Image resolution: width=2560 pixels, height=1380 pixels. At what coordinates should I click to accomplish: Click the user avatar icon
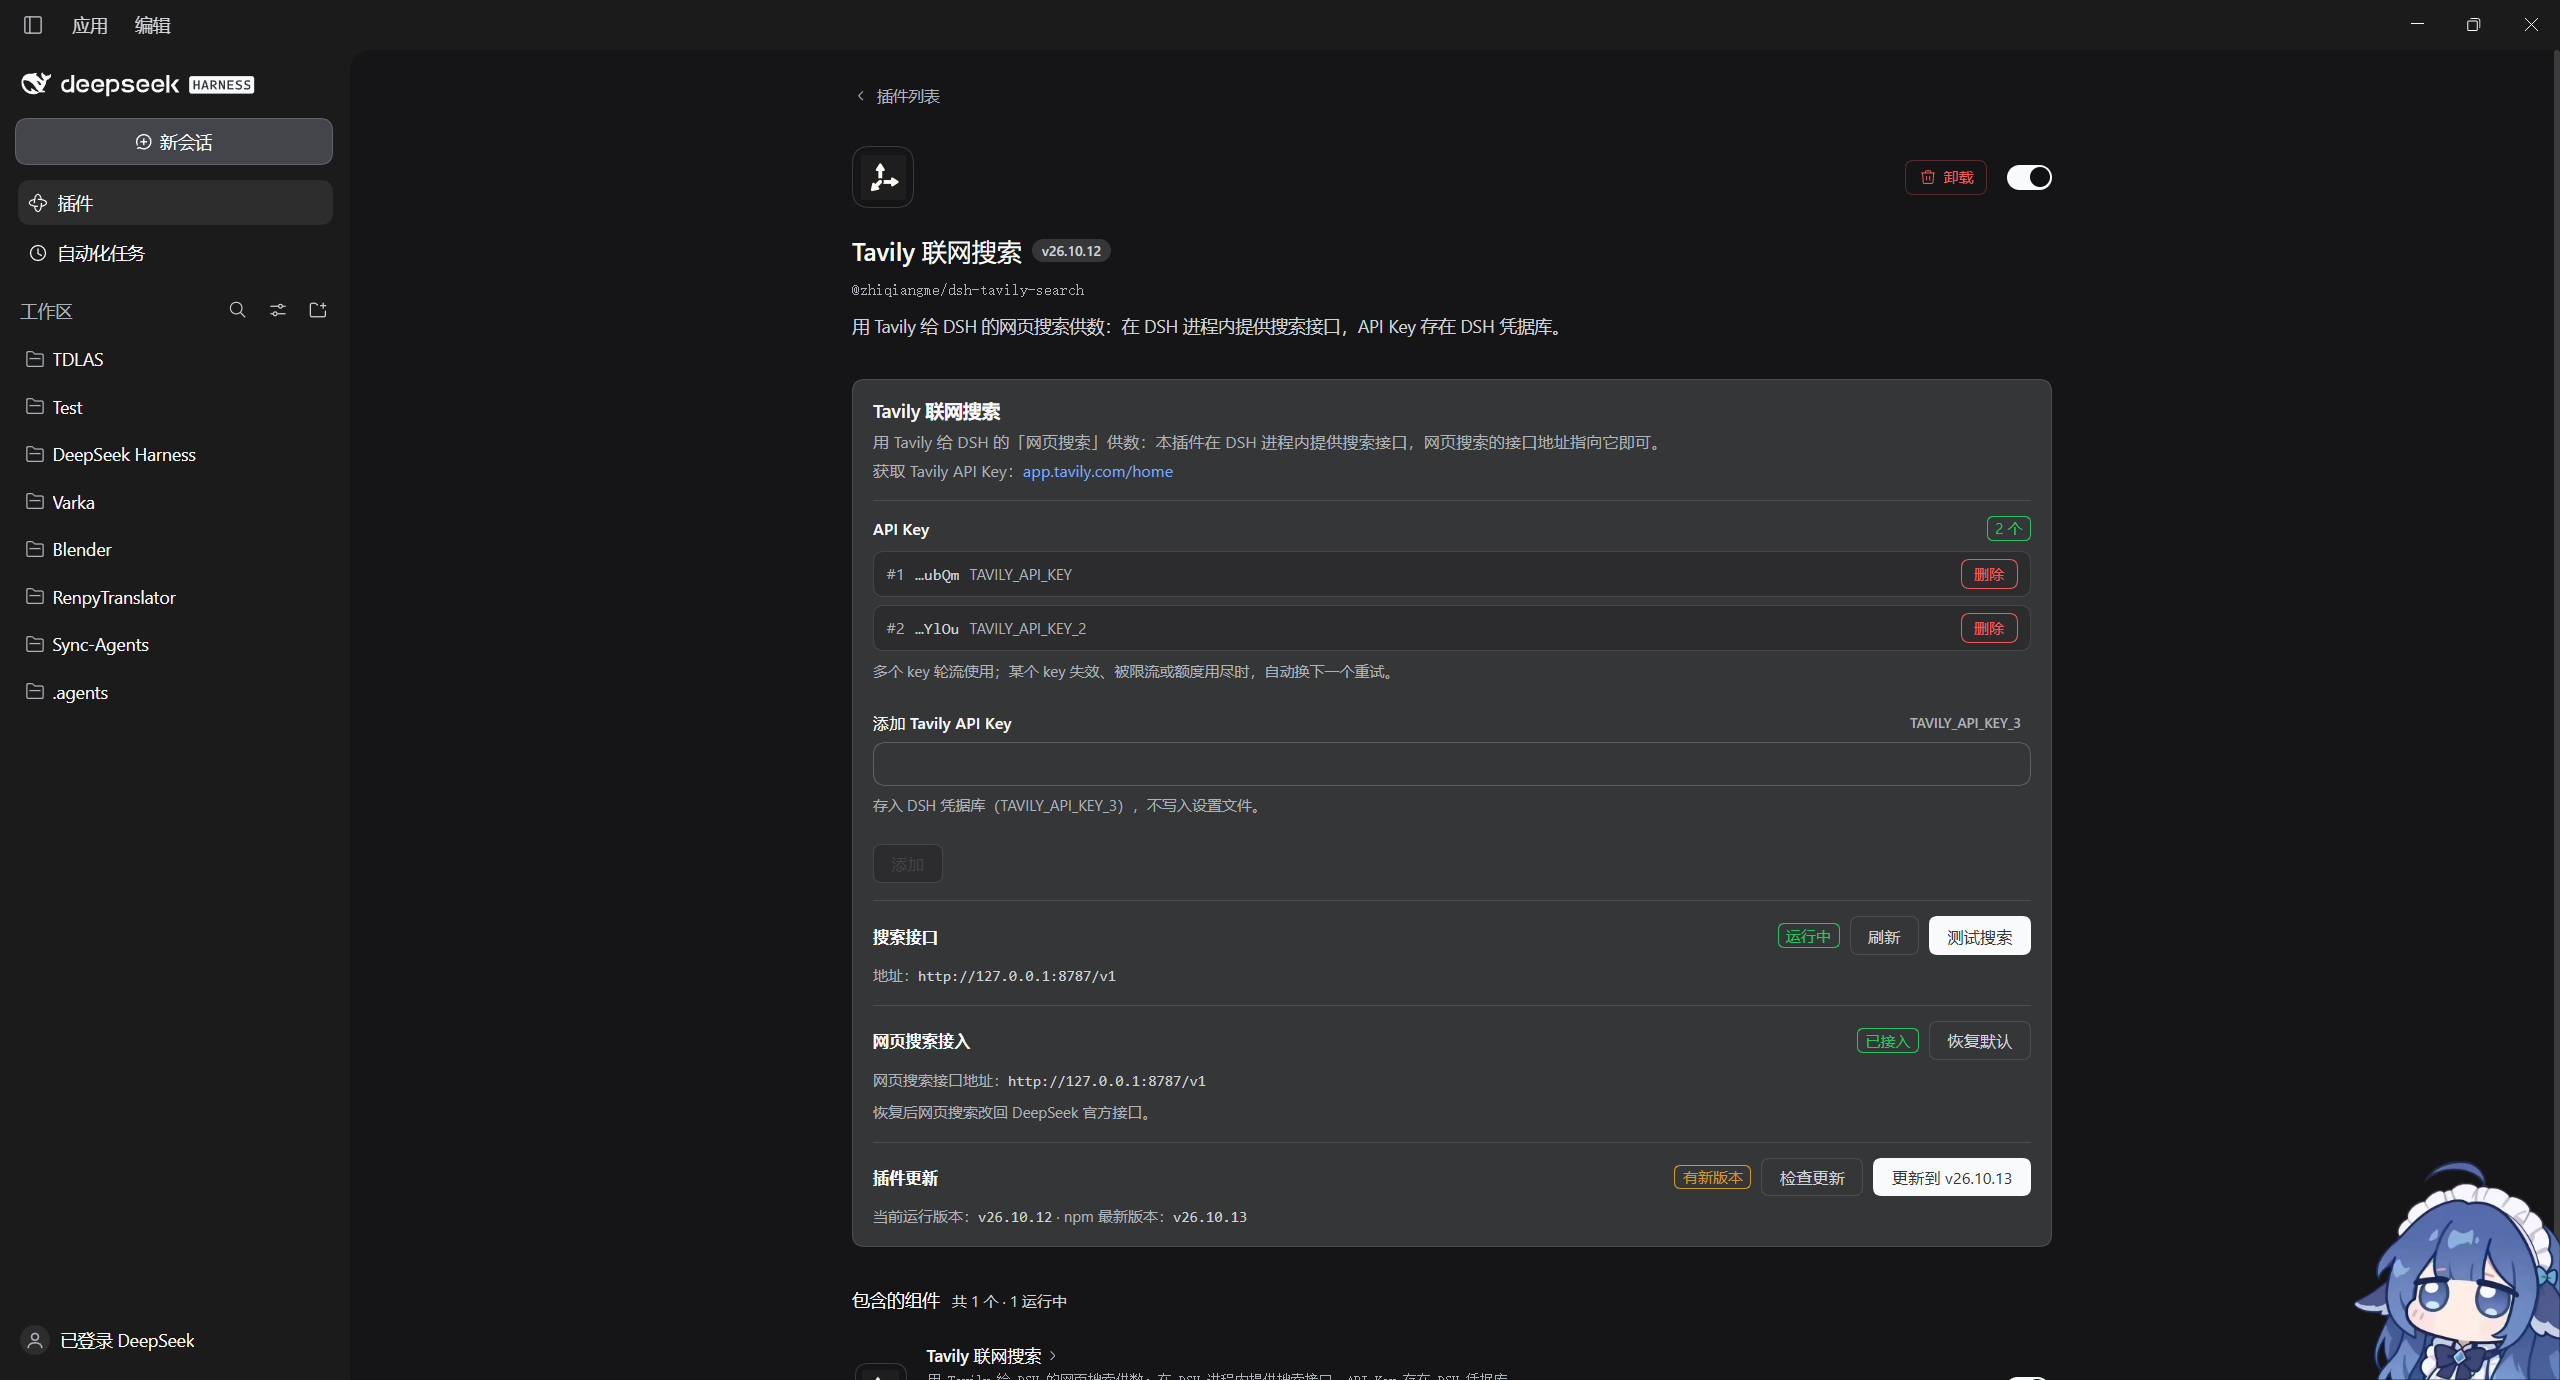35,1340
